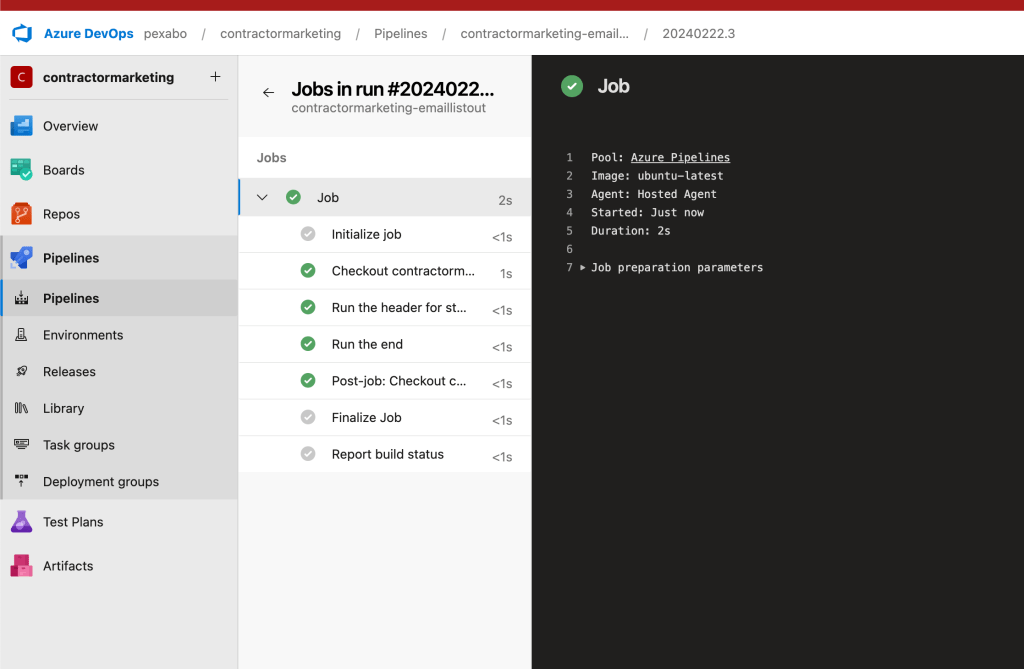Open the Deployment groups sub-item label

pos(101,481)
